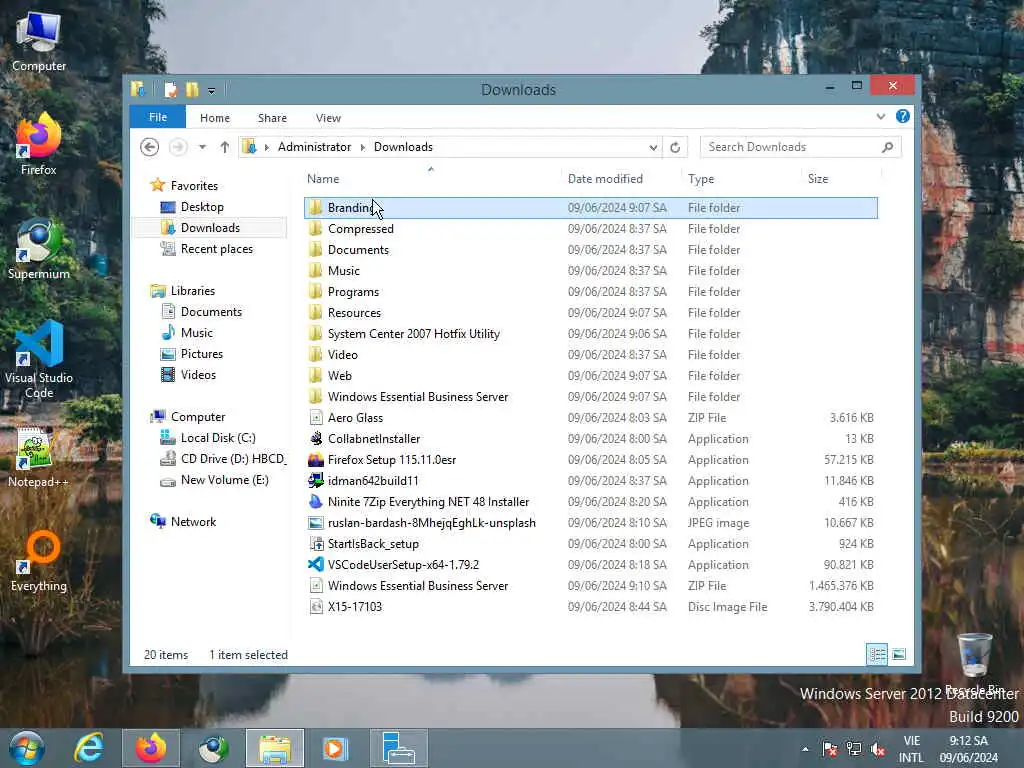This screenshot has width=1024, height=768.
Task: Click Administrator in the address path
Action: pyautogui.click(x=314, y=147)
